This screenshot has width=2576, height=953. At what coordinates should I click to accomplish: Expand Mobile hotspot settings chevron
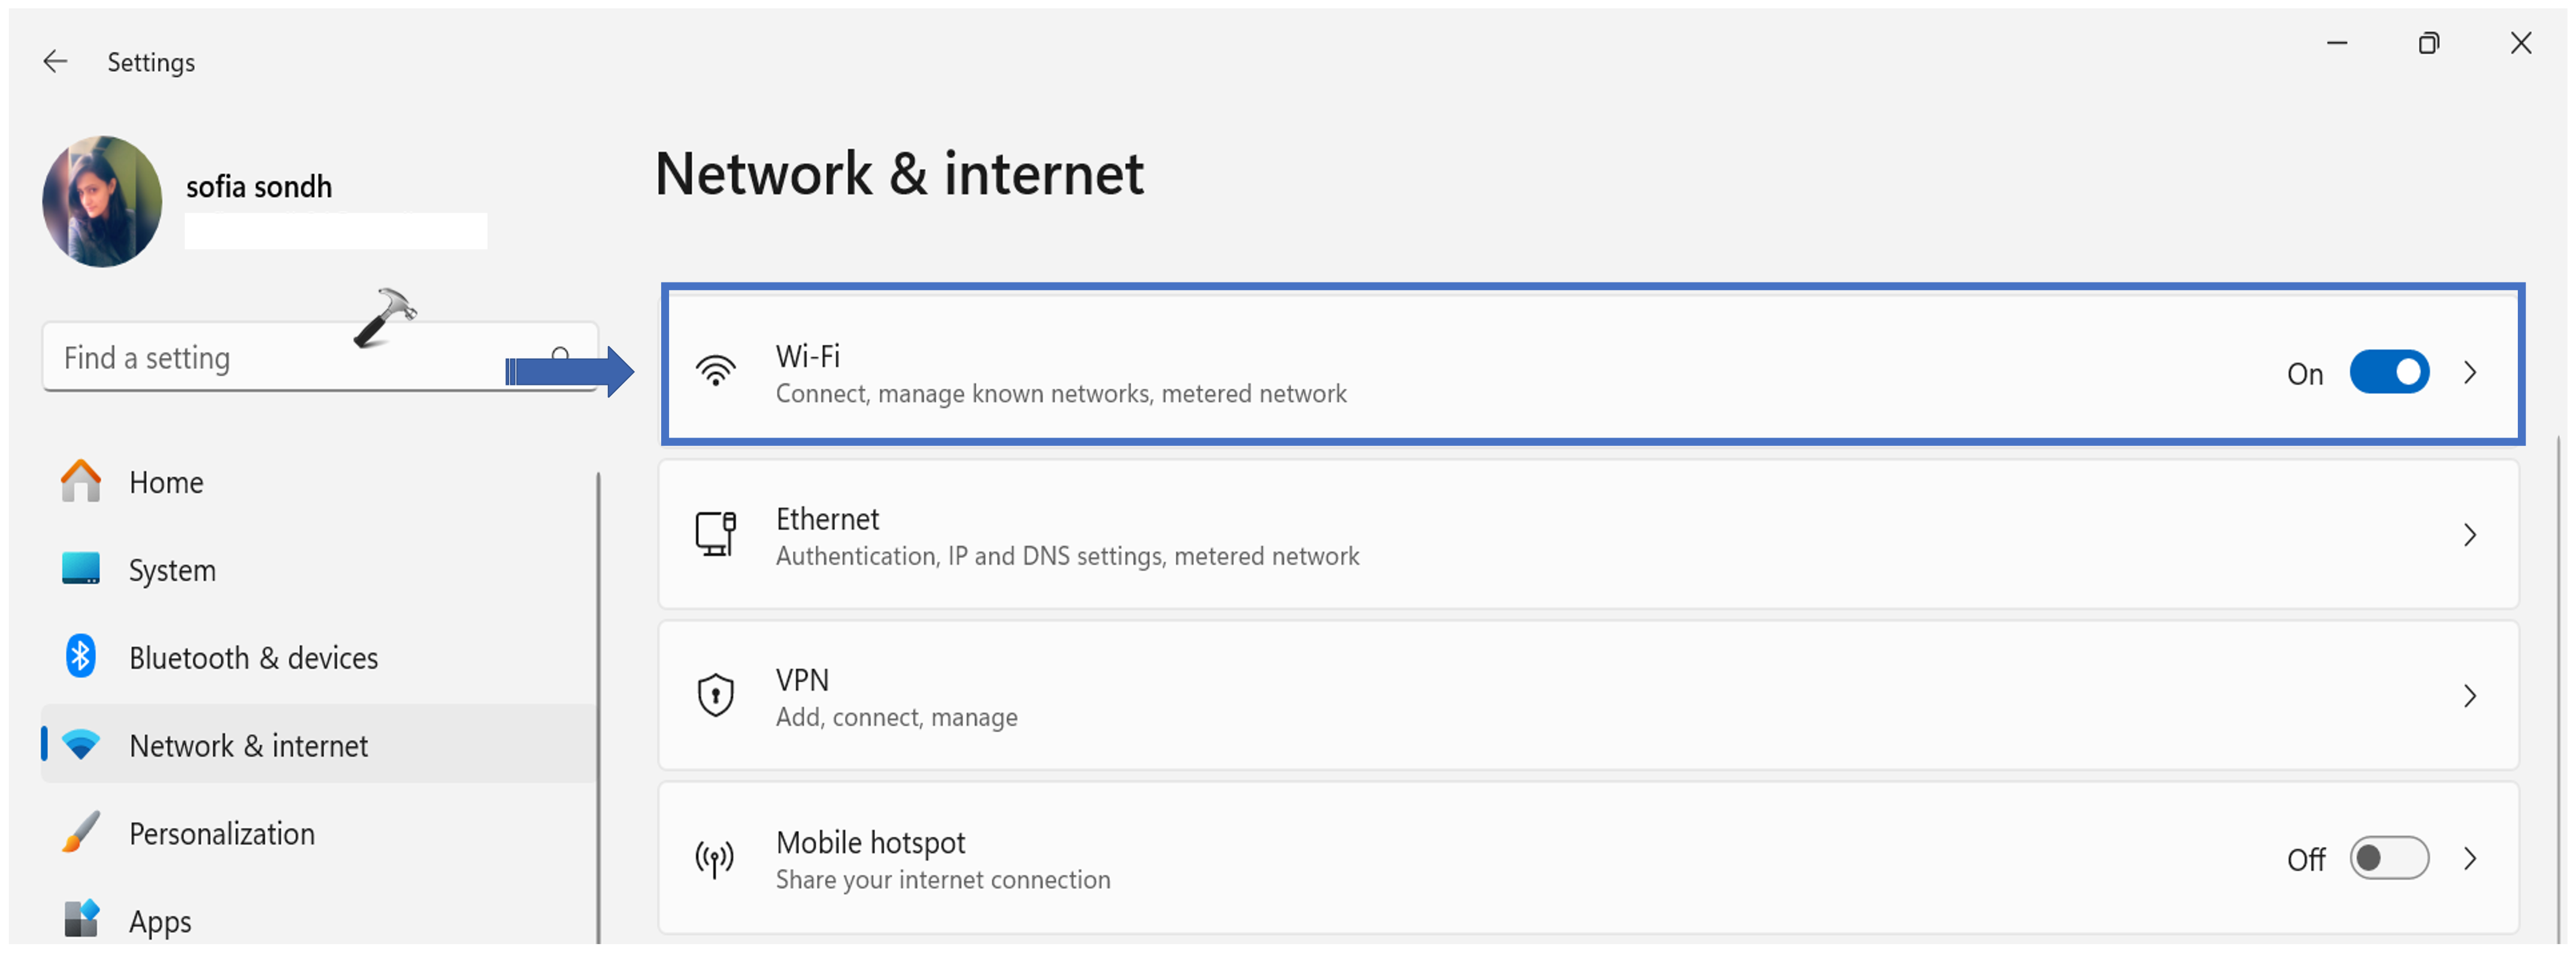(x=2470, y=858)
